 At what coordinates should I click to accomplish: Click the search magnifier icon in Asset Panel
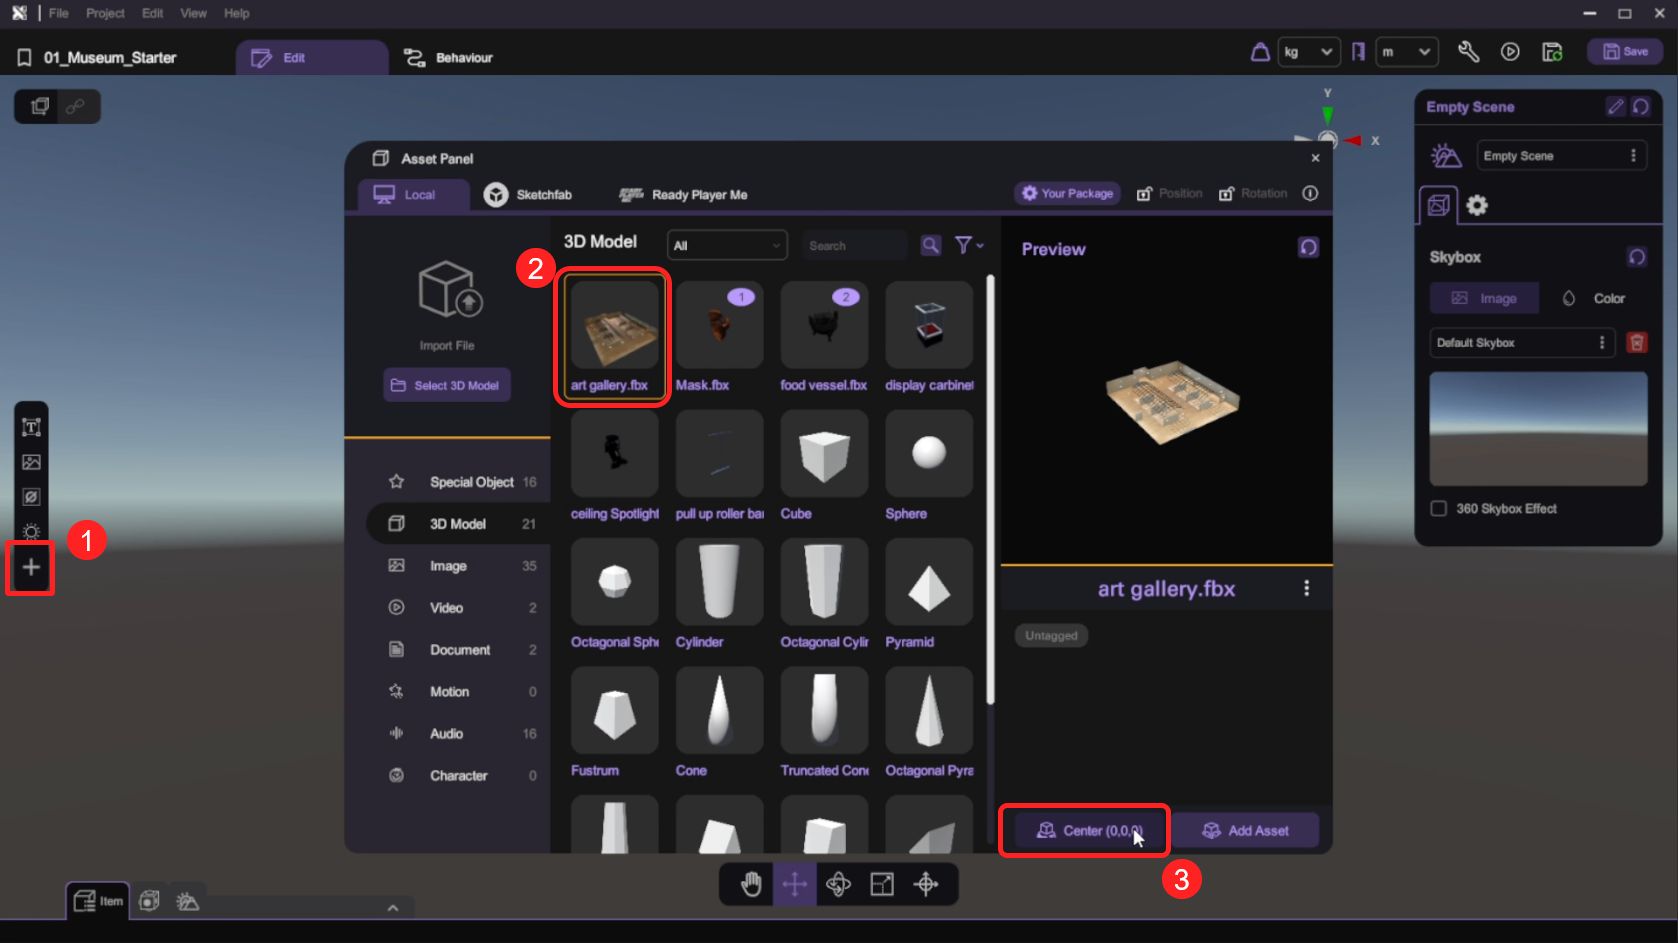[930, 245]
